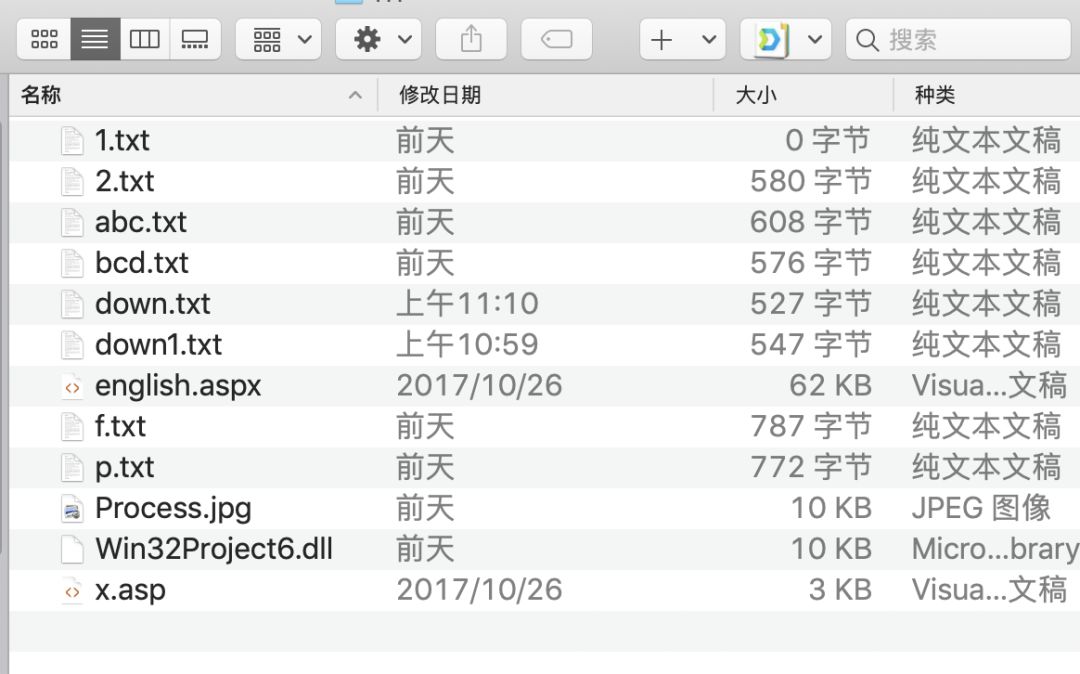Click the search field

960,40
